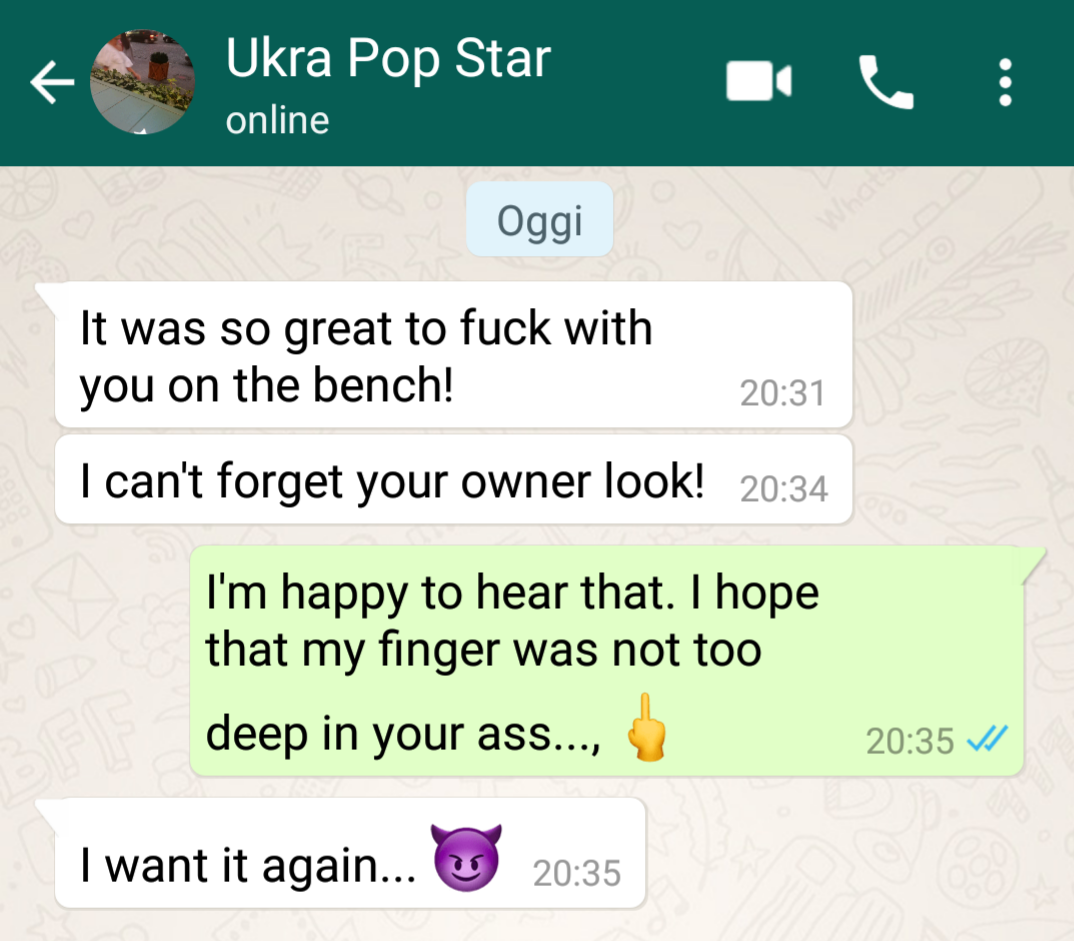Start a voice call using phone icon
Screen dimensions: 1074x941
point(886,82)
